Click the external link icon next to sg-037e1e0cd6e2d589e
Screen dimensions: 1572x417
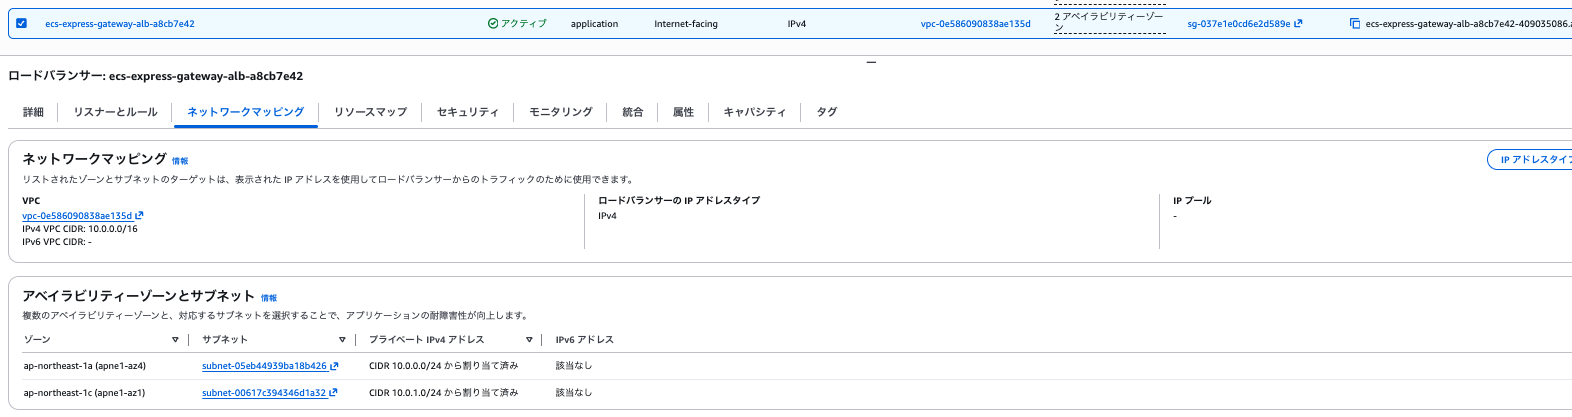click(x=1298, y=24)
